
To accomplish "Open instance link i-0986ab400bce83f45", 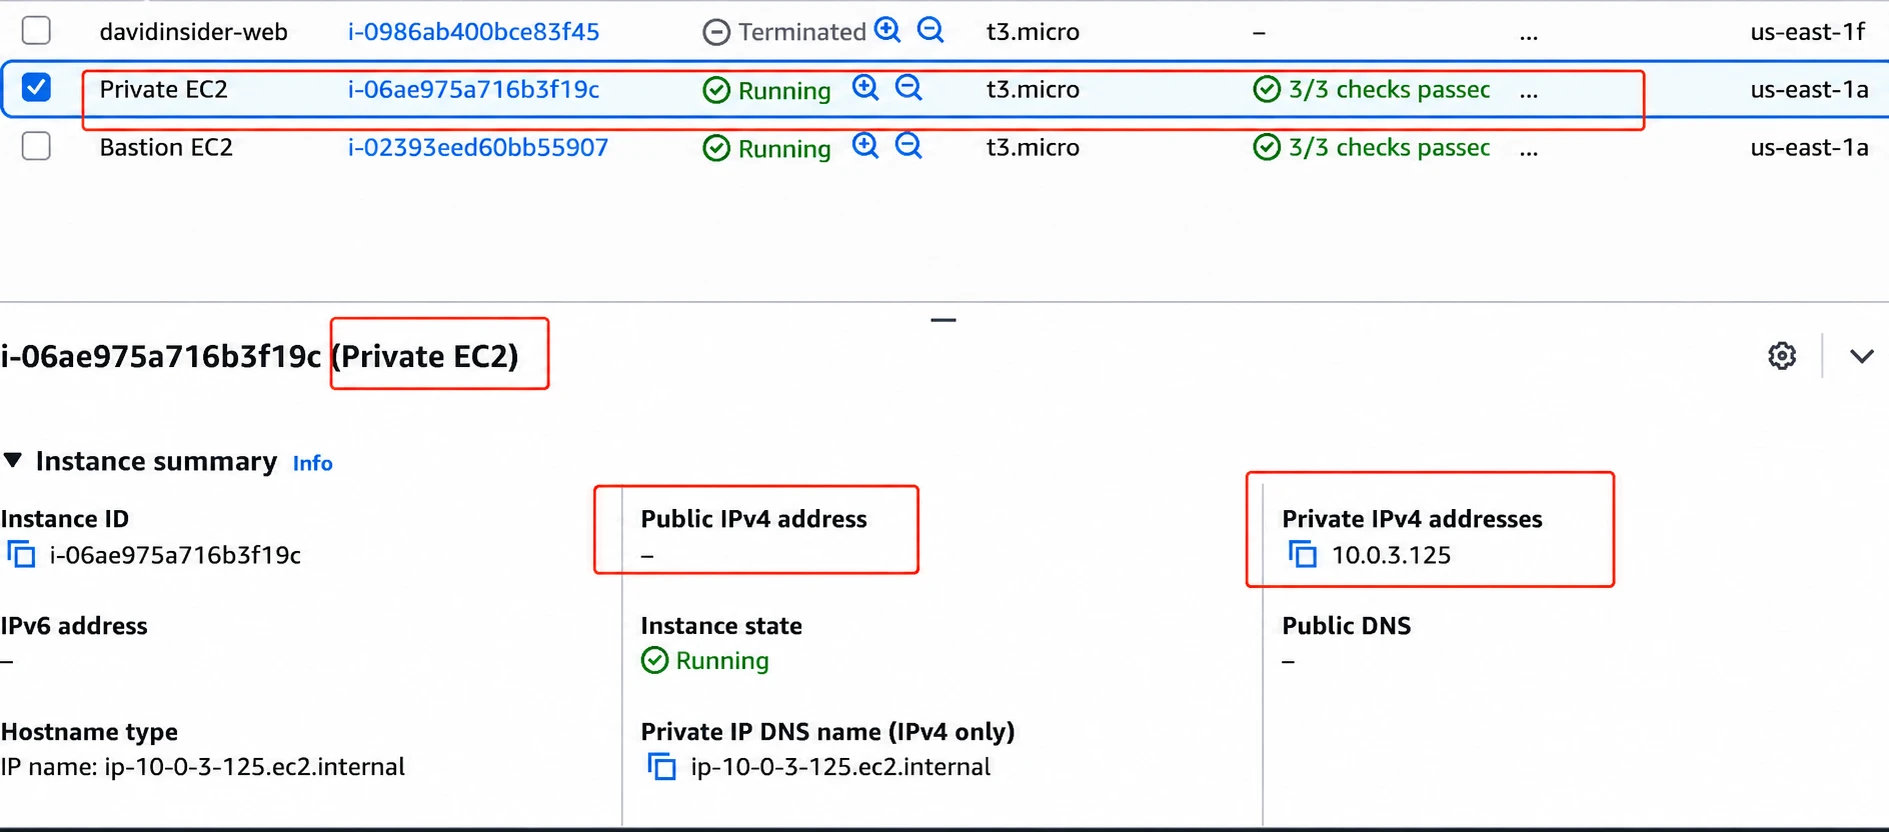I will pos(473,32).
